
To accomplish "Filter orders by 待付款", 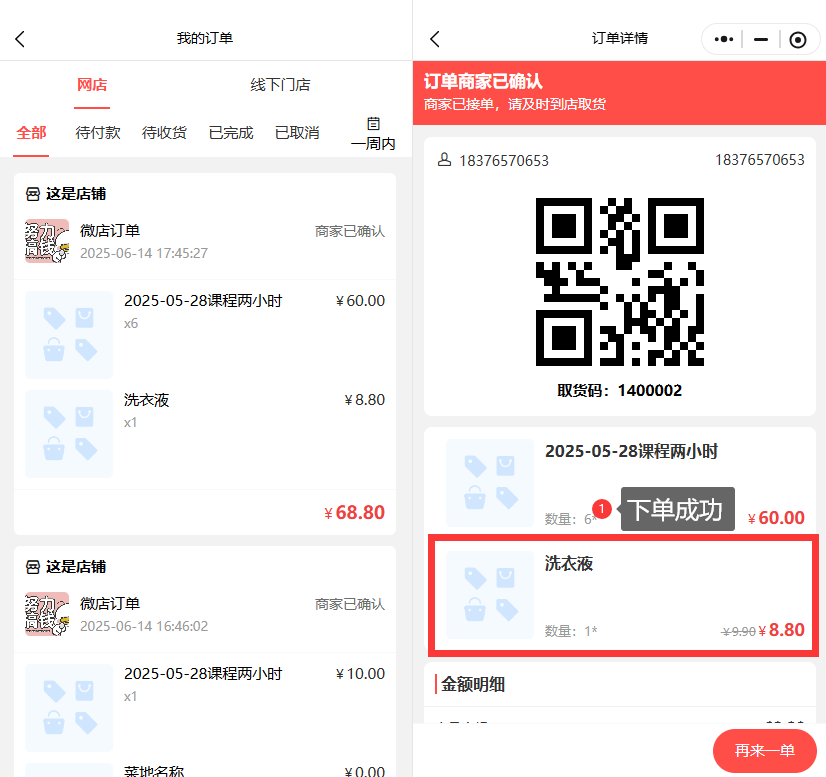I will [98, 133].
